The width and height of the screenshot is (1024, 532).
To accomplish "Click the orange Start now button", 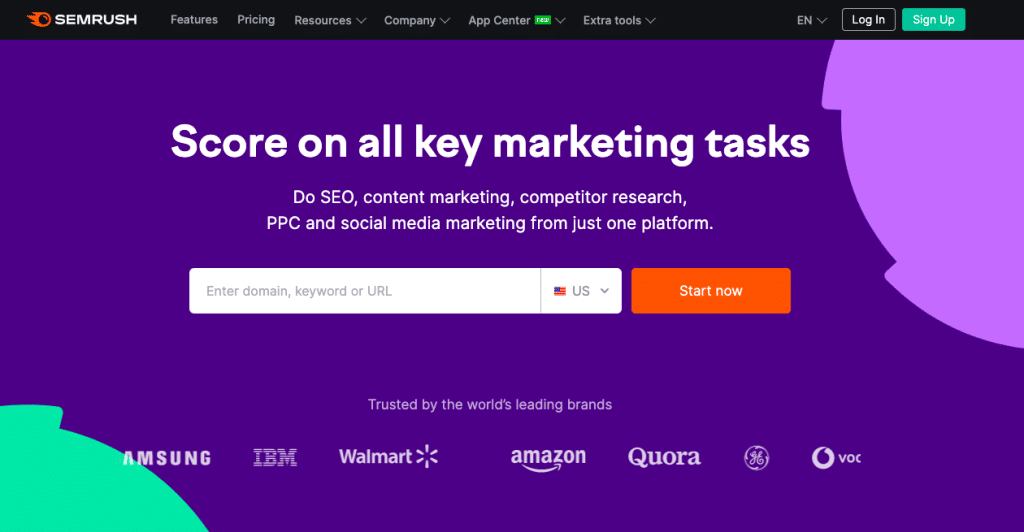I will (711, 291).
